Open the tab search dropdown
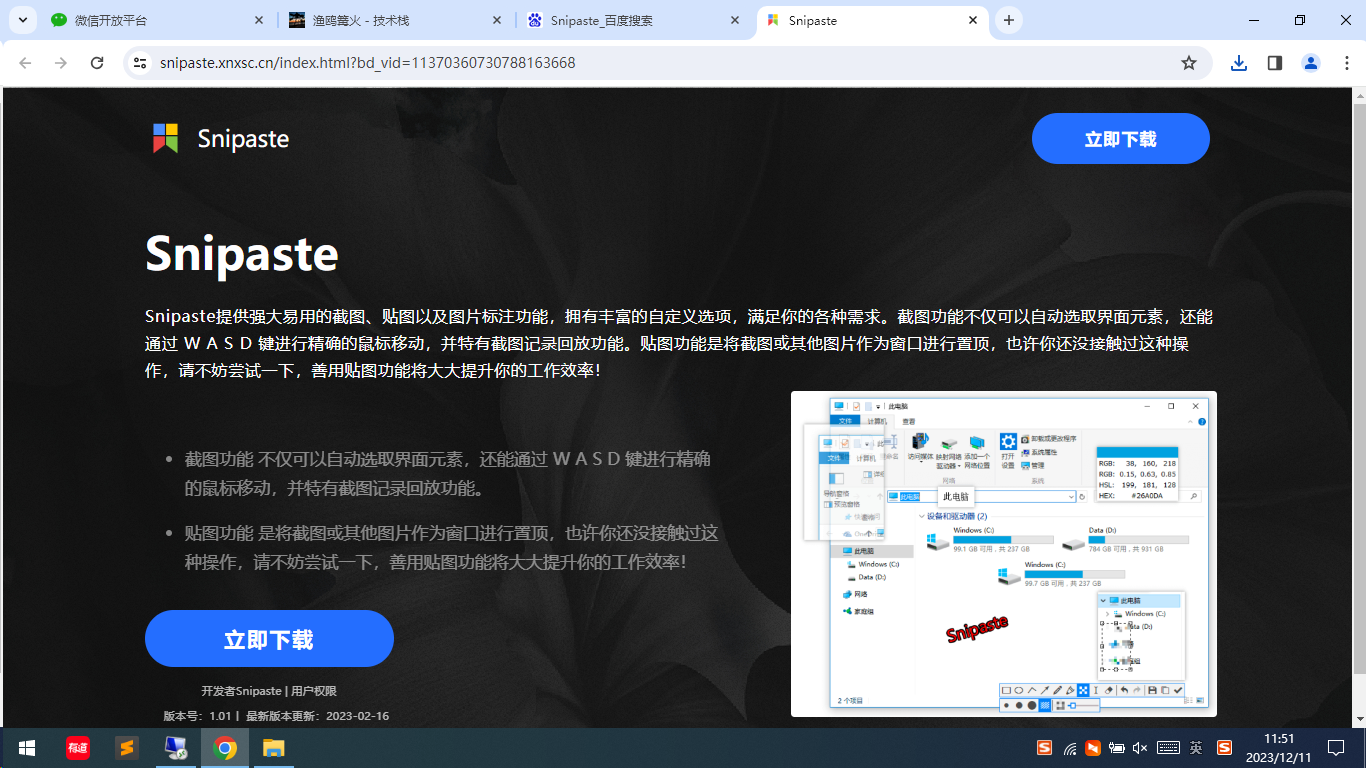The height and width of the screenshot is (768, 1366). click(22, 20)
